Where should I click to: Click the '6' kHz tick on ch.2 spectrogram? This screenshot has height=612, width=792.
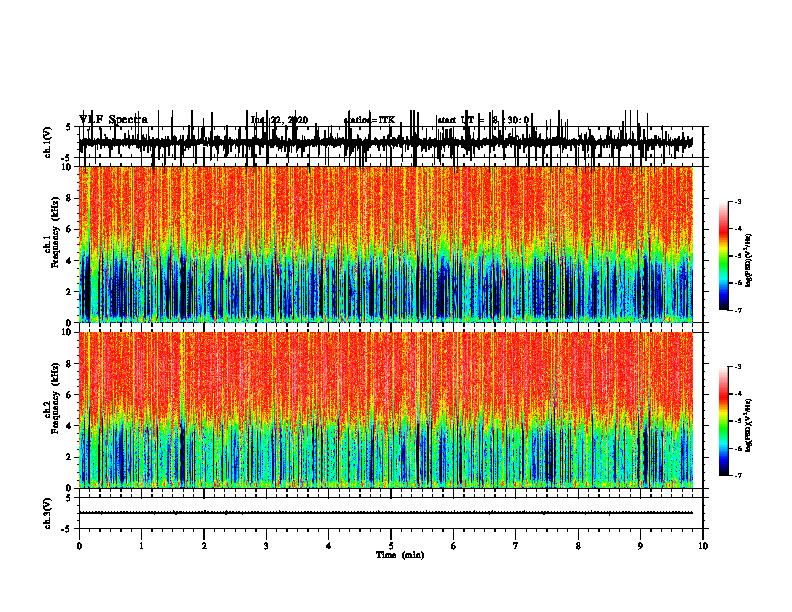tap(70, 395)
